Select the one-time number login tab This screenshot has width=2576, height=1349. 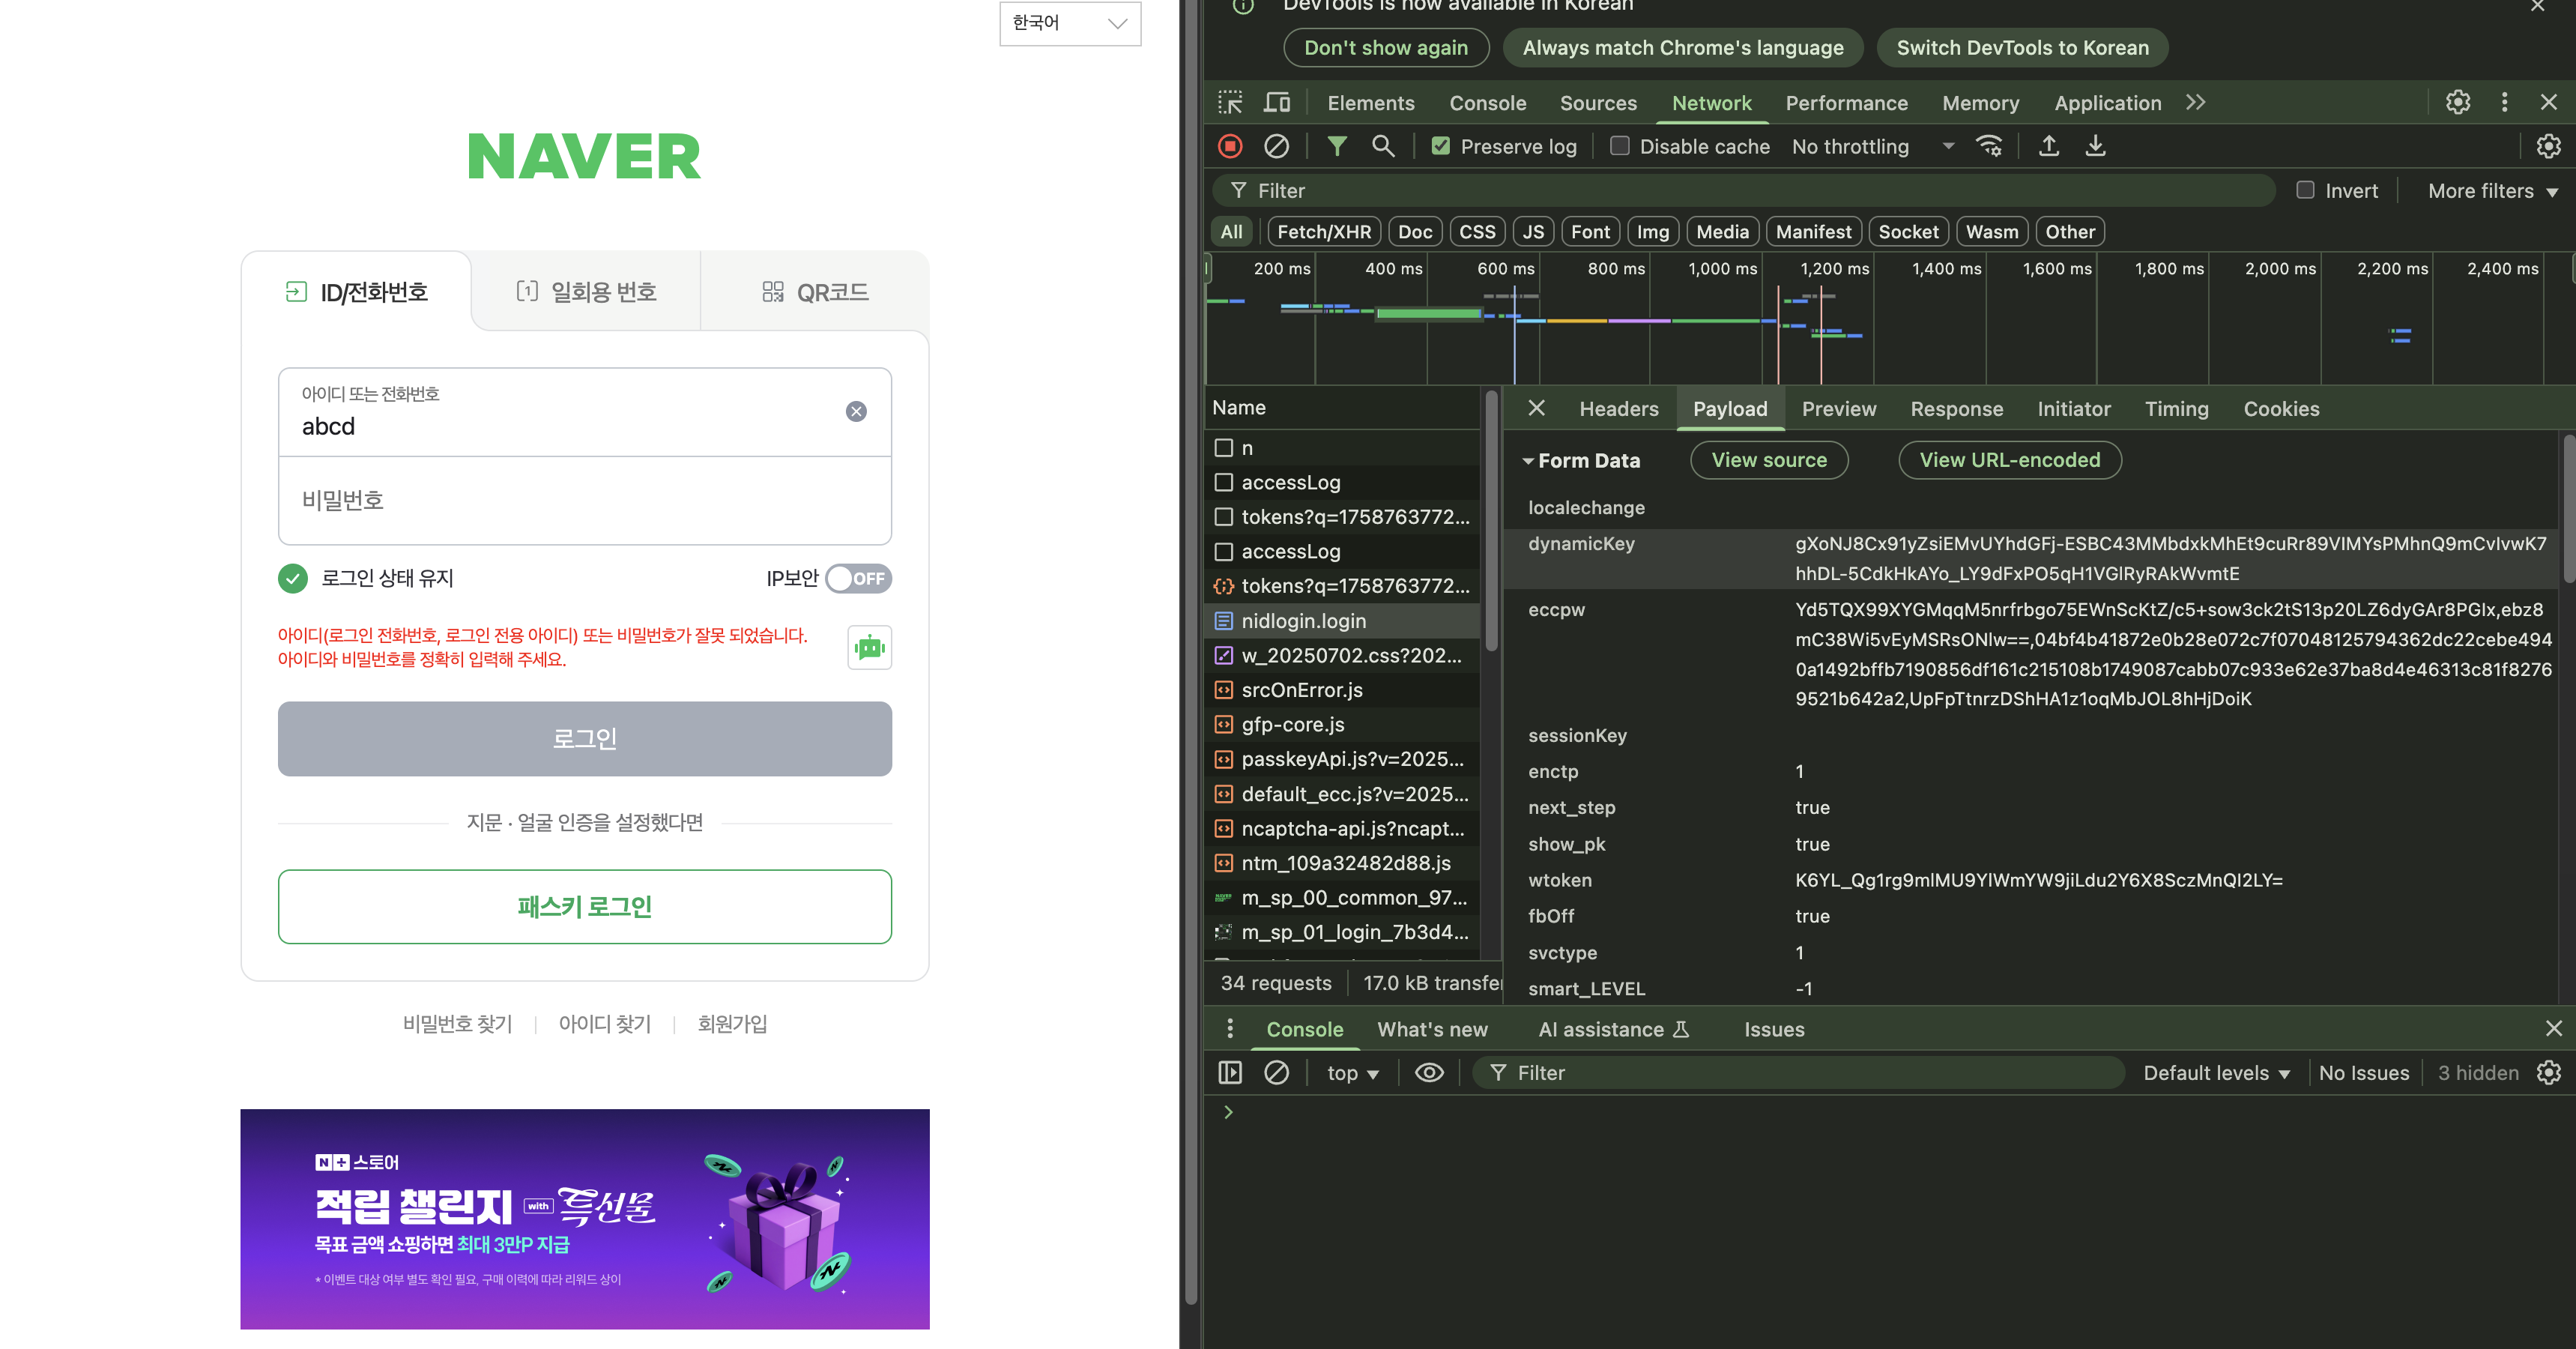coord(586,292)
